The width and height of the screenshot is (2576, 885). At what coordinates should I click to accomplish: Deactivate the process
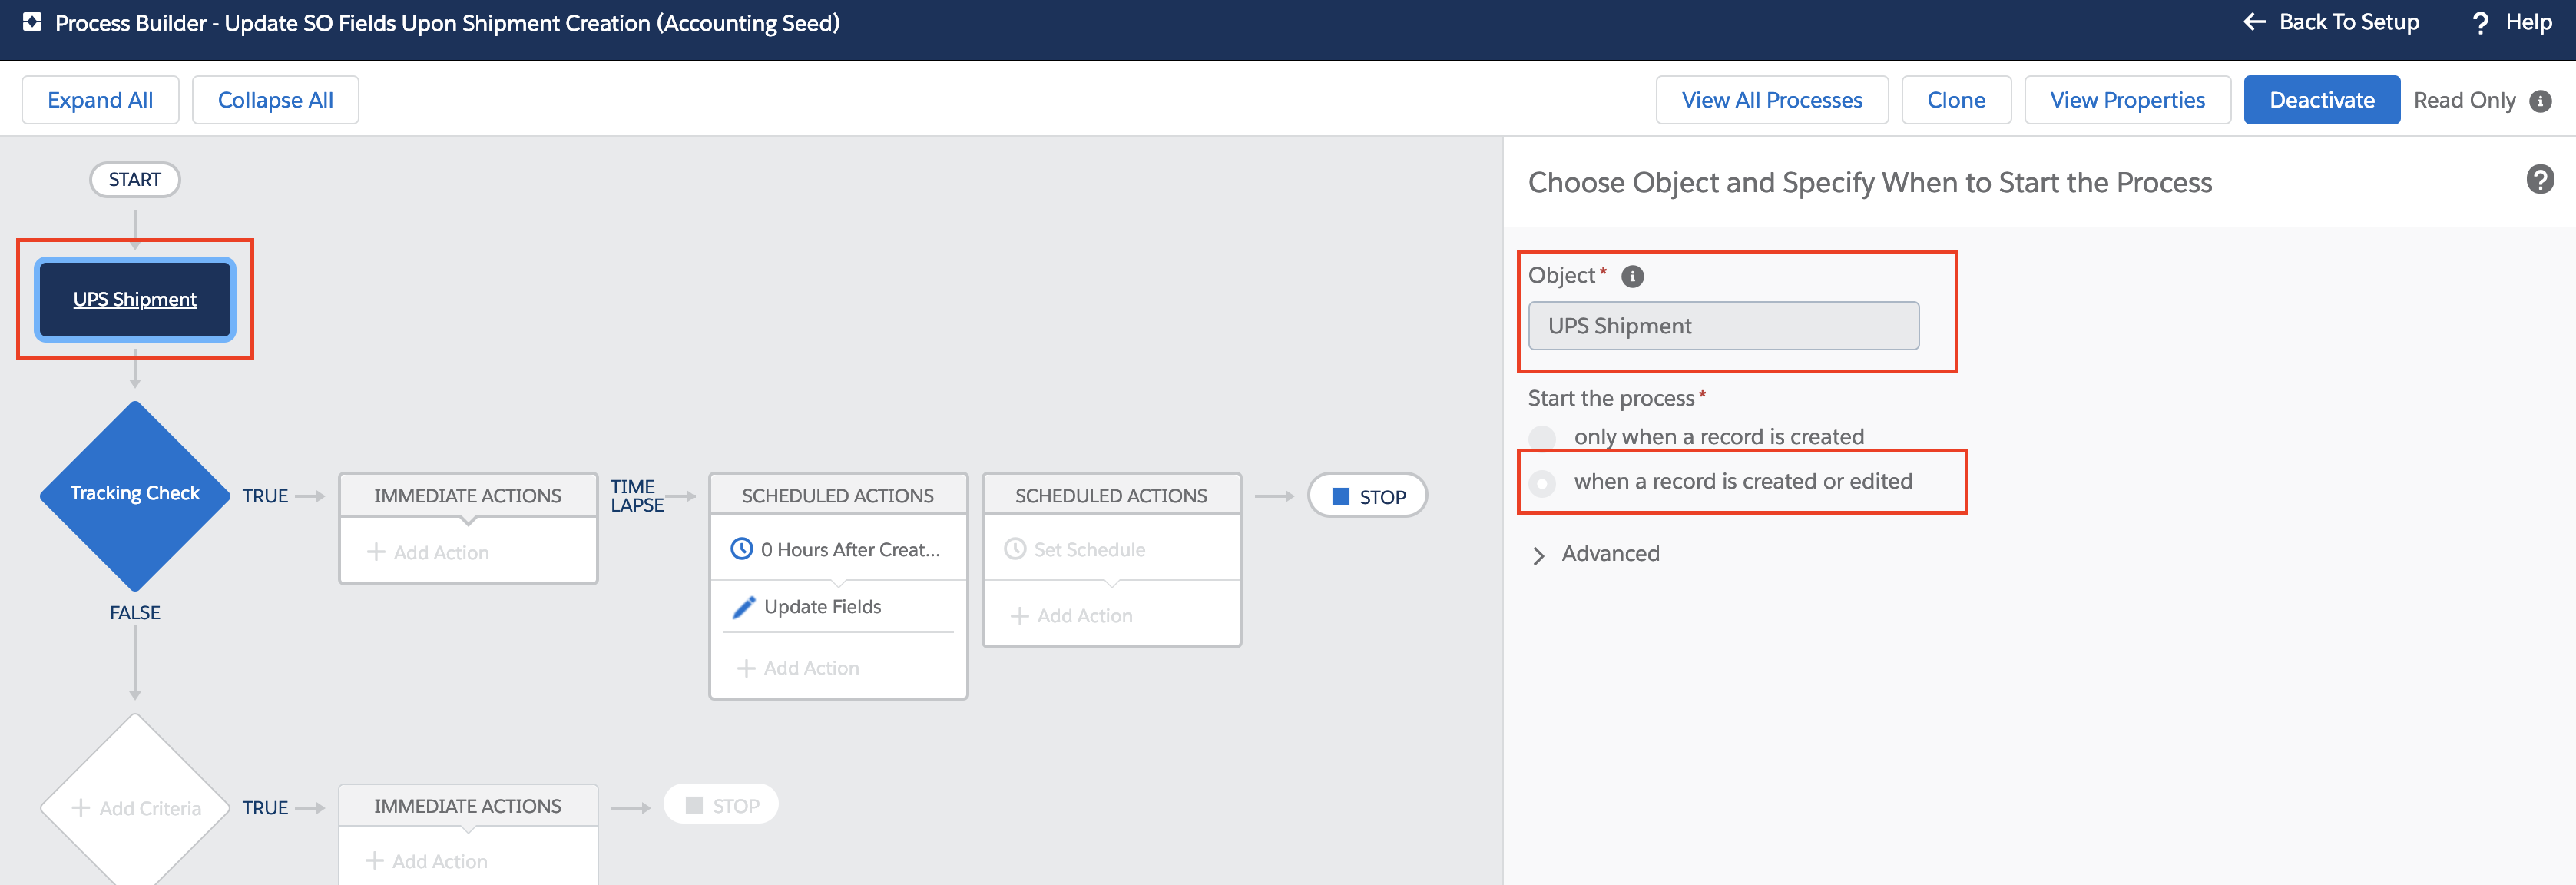pyautogui.click(x=2322, y=100)
